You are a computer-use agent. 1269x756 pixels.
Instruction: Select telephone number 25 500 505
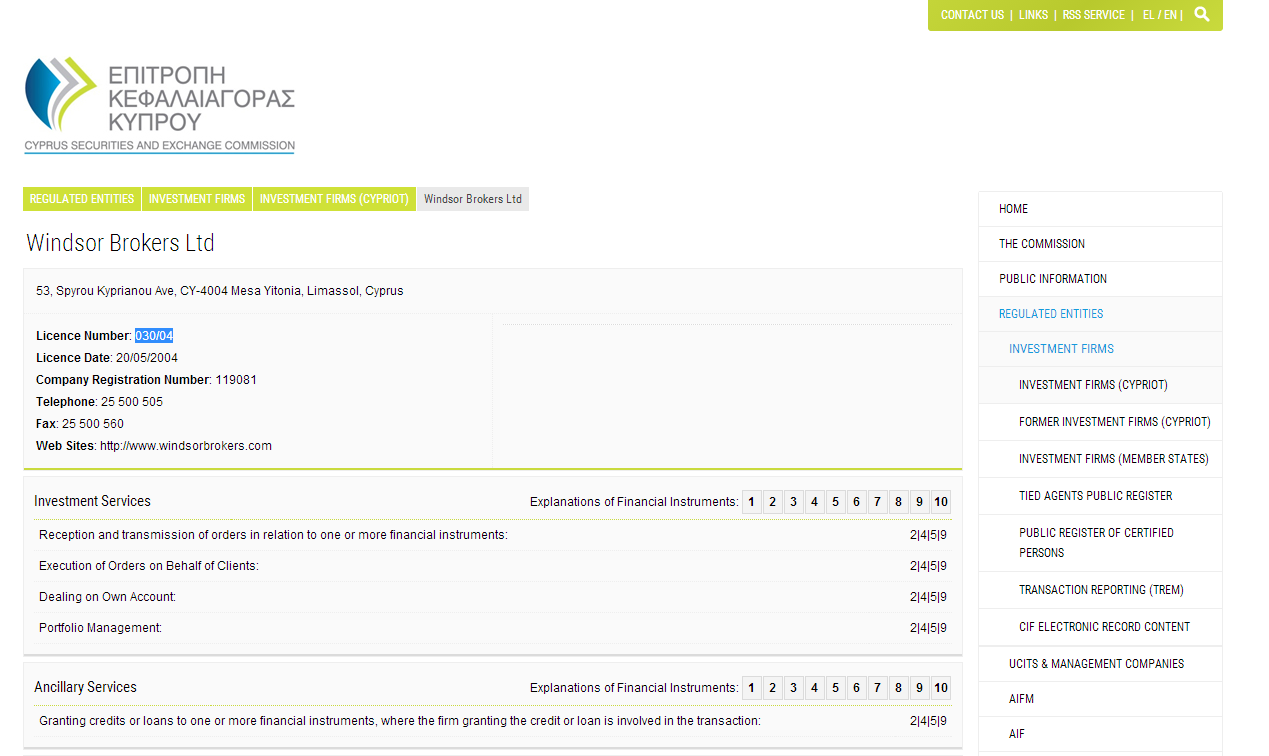pyautogui.click(x=132, y=402)
